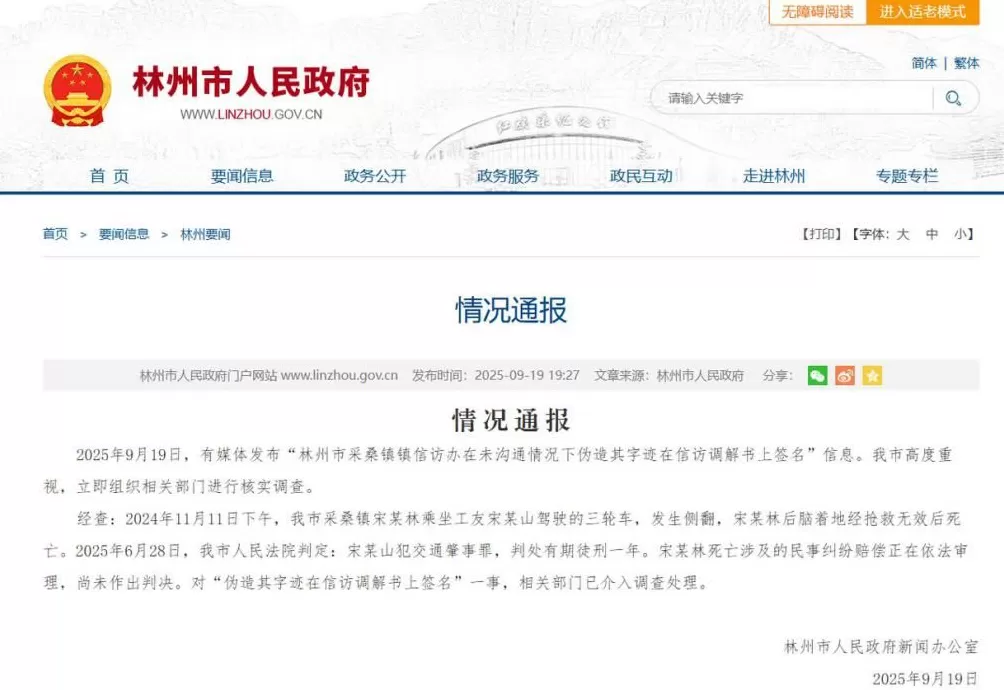This screenshot has height=690, width=1004.
Task: Share the article to WeChat
Action: click(817, 376)
